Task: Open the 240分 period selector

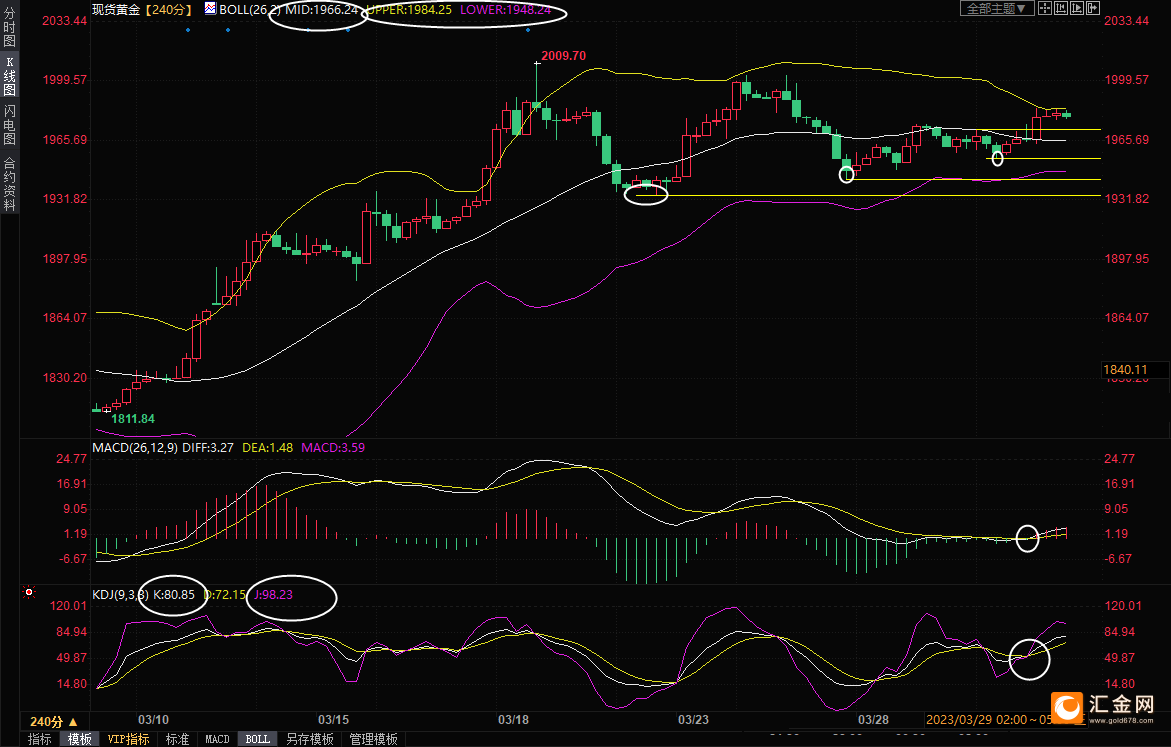Action: pos(54,722)
